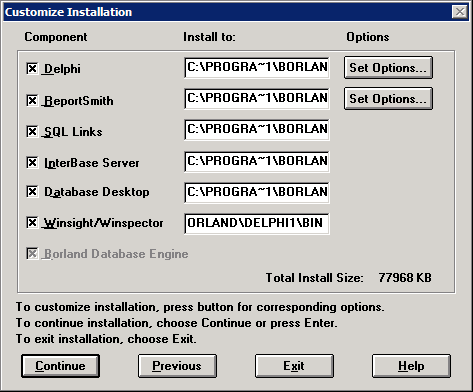
Task: Close the Customize Installation dialog
Action: pyautogui.click(x=460, y=12)
